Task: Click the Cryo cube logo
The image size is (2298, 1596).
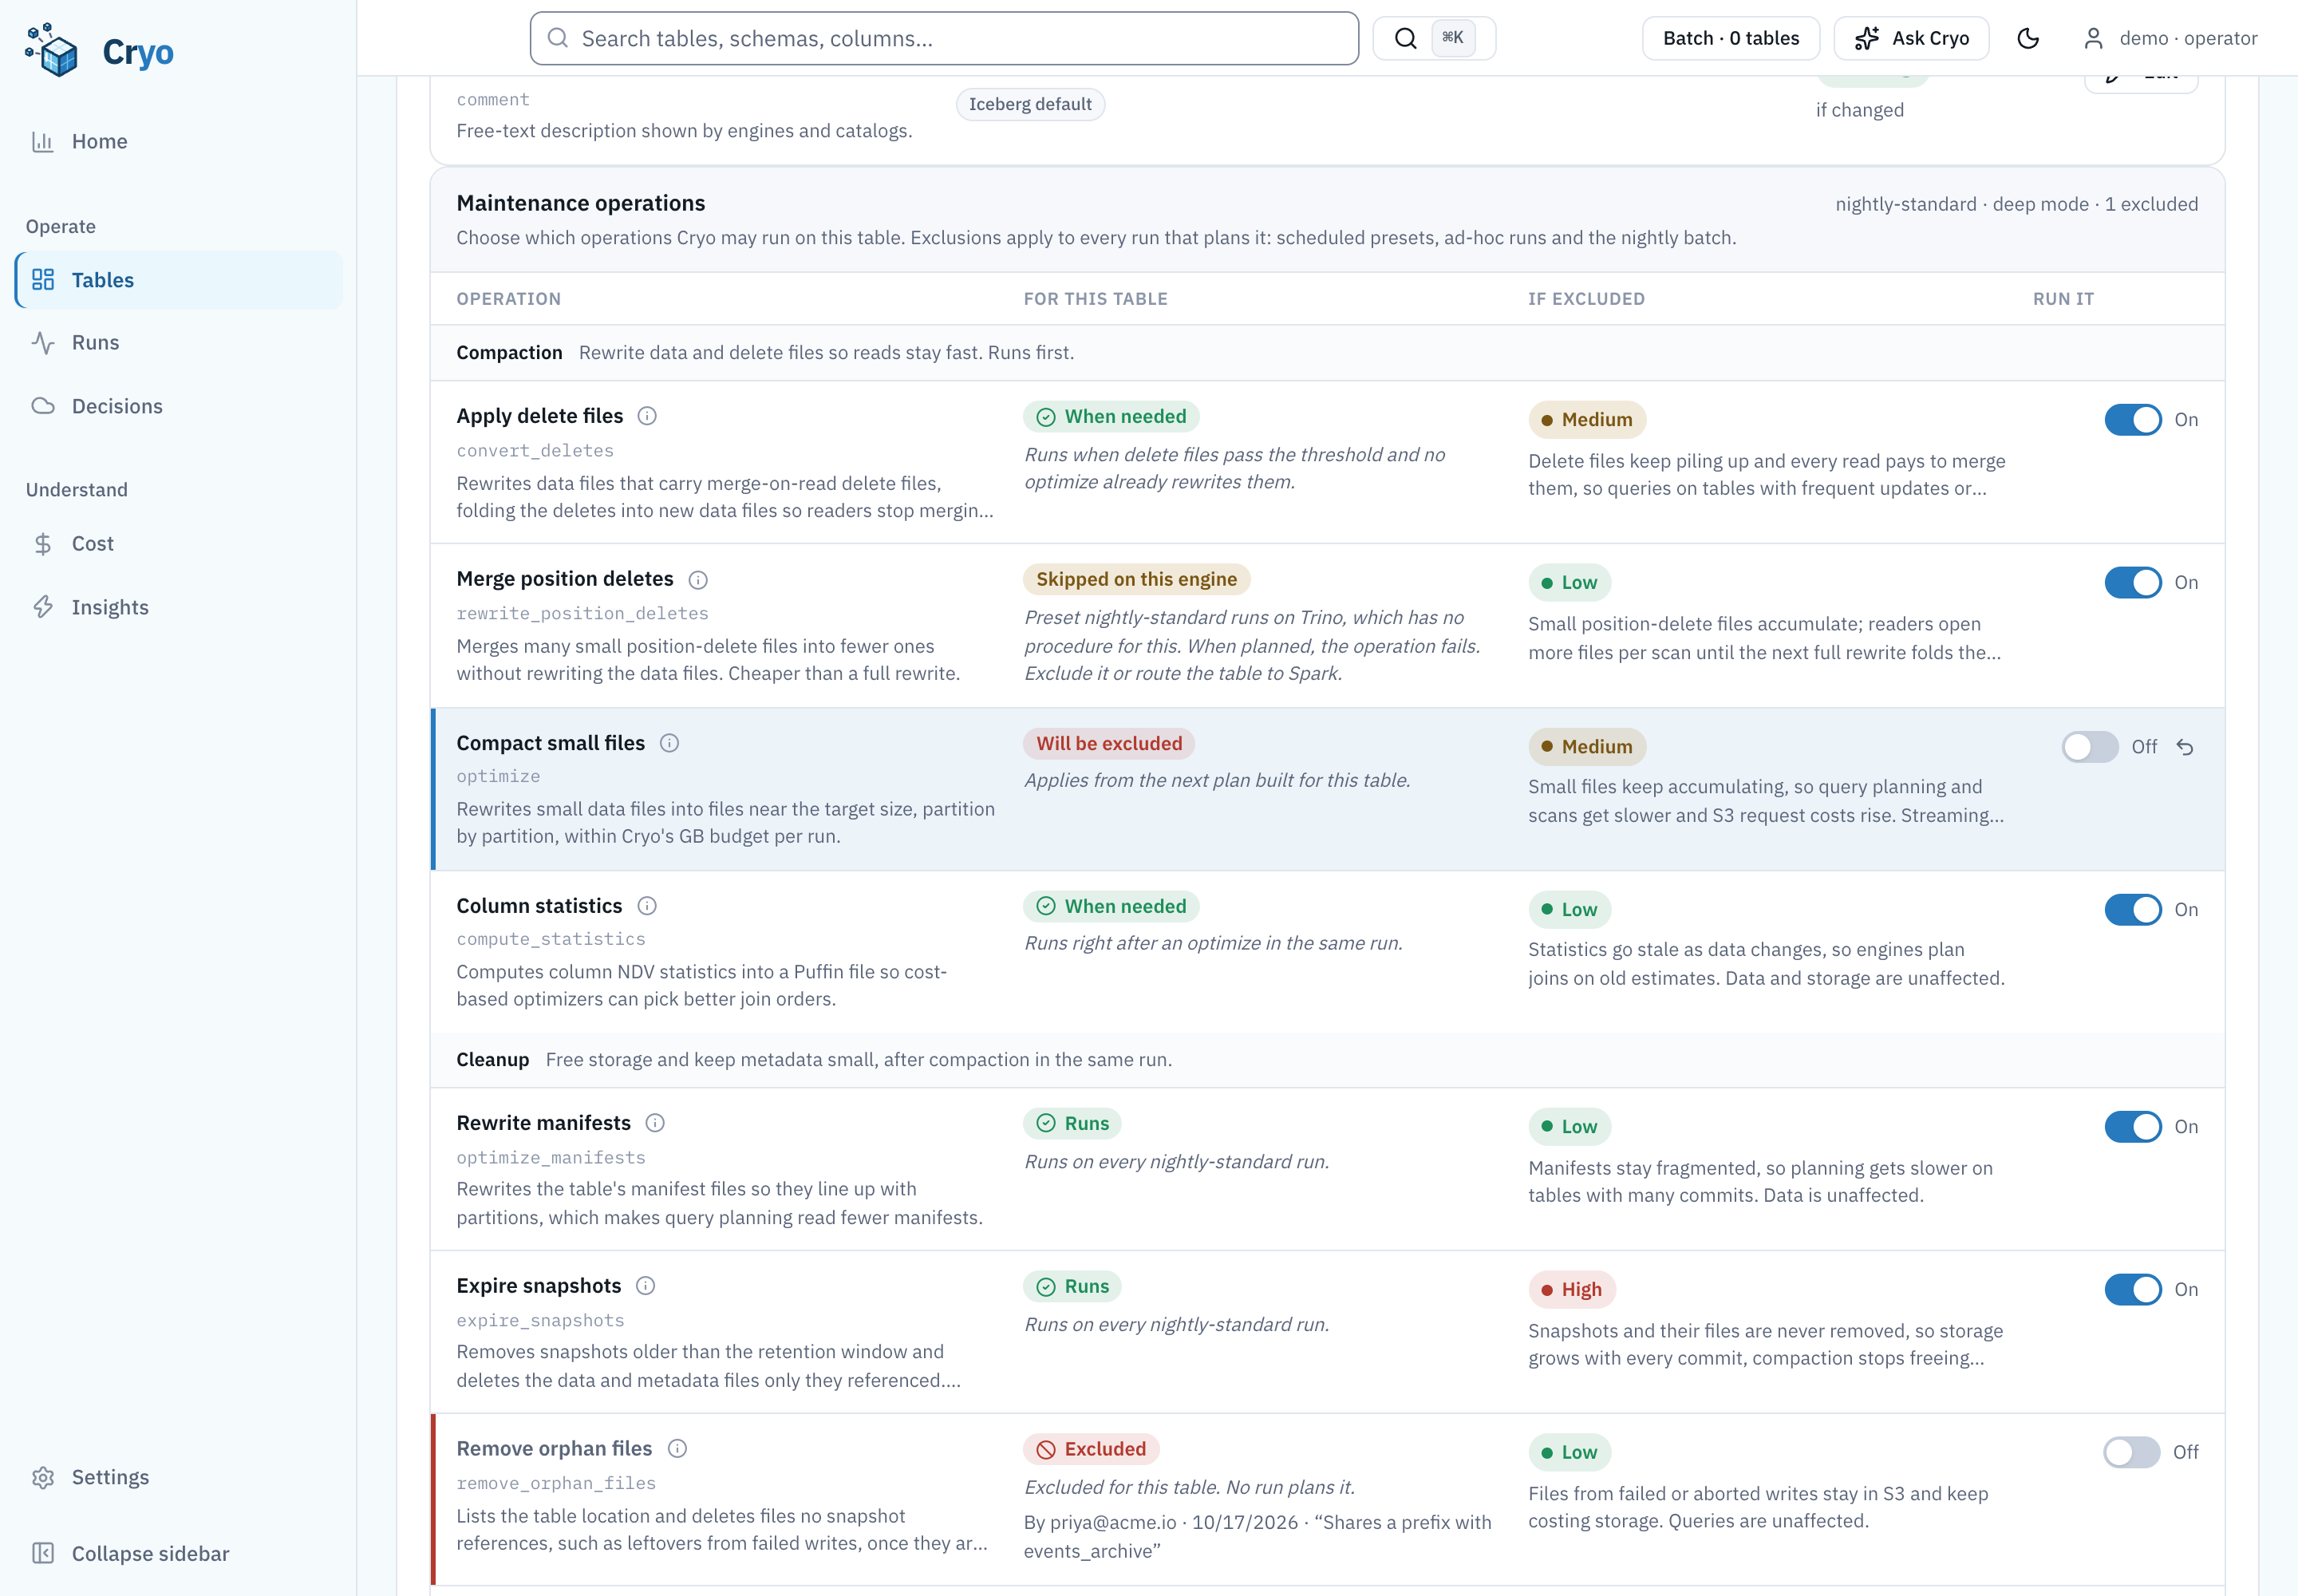Action: 52,50
